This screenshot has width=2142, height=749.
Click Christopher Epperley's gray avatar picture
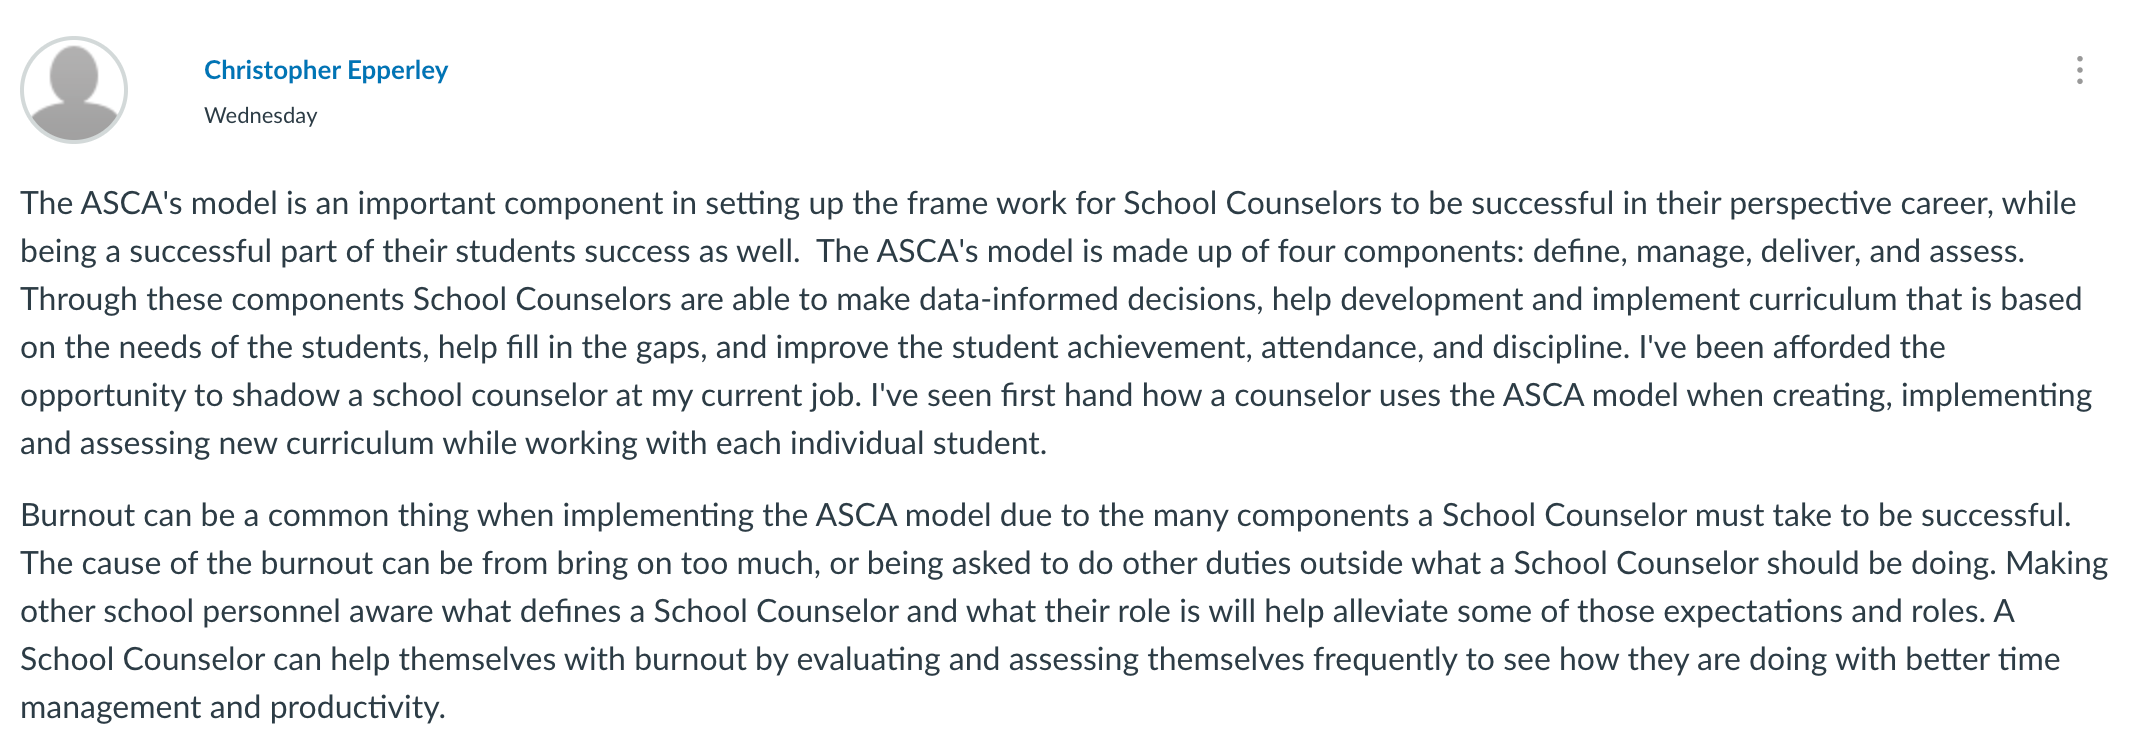tap(74, 90)
